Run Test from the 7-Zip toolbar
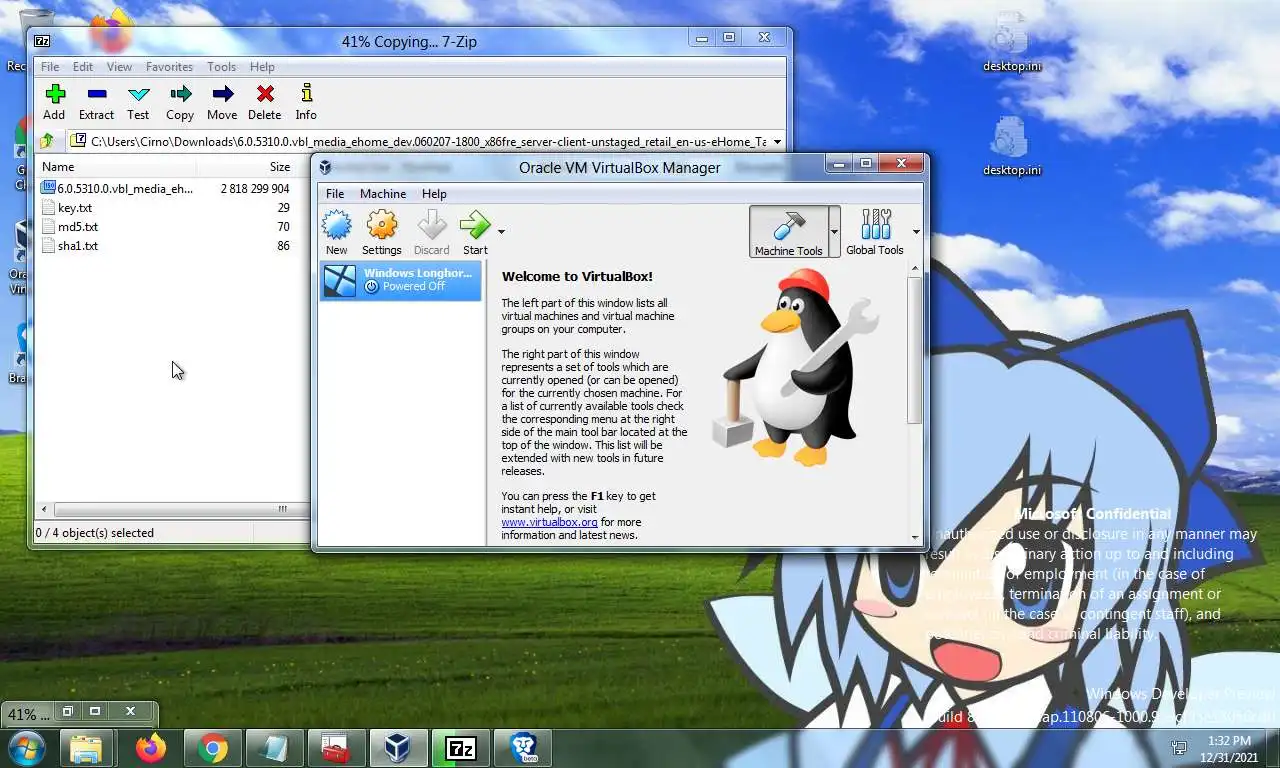This screenshot has width=1280, height=768. click(x=138, y=102)
